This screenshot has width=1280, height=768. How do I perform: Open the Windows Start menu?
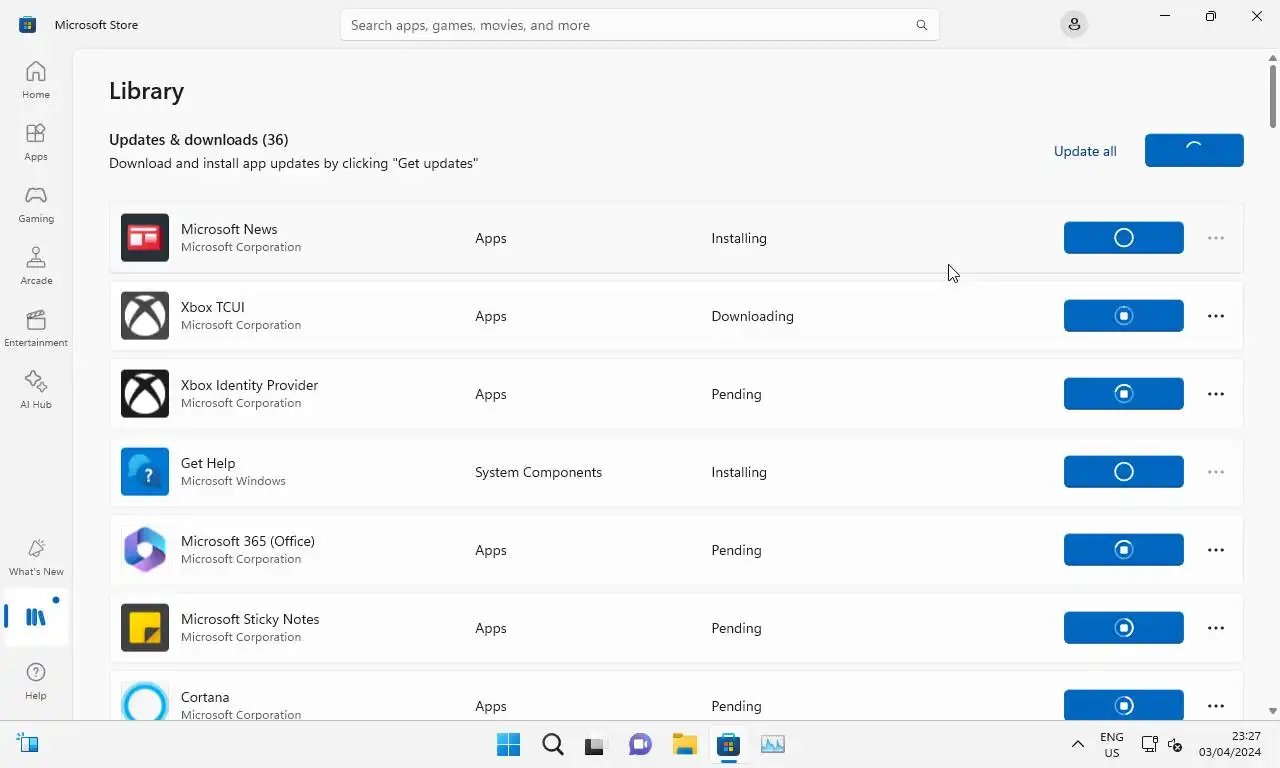tap(508, 744)
